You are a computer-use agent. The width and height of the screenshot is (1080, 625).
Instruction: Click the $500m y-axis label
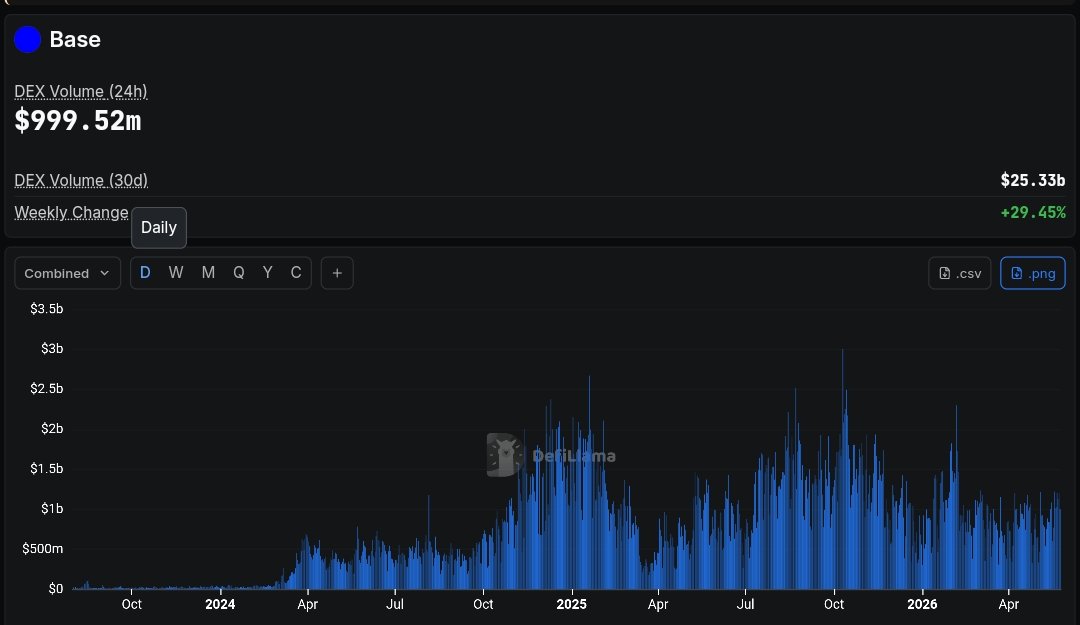(x=42, y=549)
